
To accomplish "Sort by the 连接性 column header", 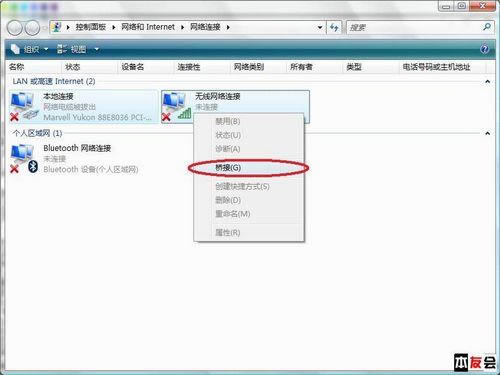I will pyautogui.click(x=202, y=67).
